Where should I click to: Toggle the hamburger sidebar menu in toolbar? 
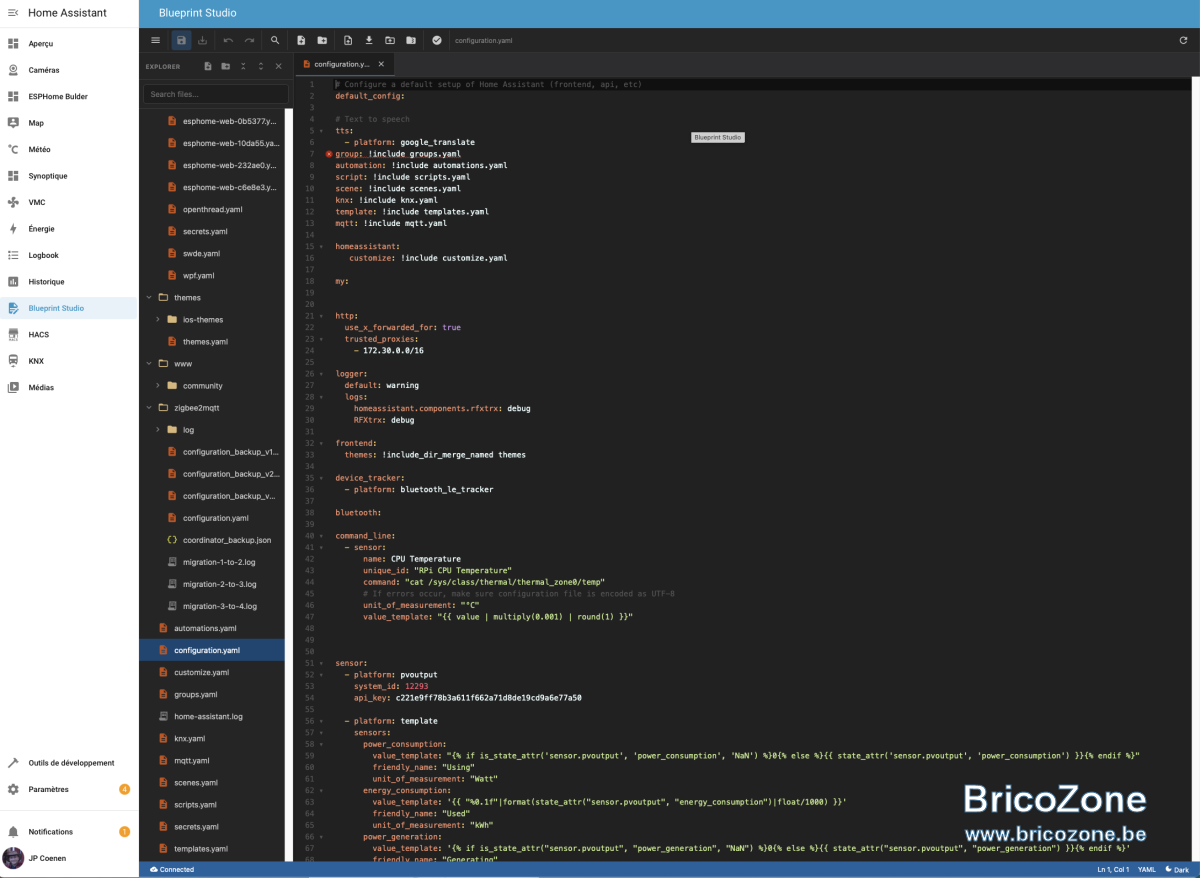[x=155, y=40]
